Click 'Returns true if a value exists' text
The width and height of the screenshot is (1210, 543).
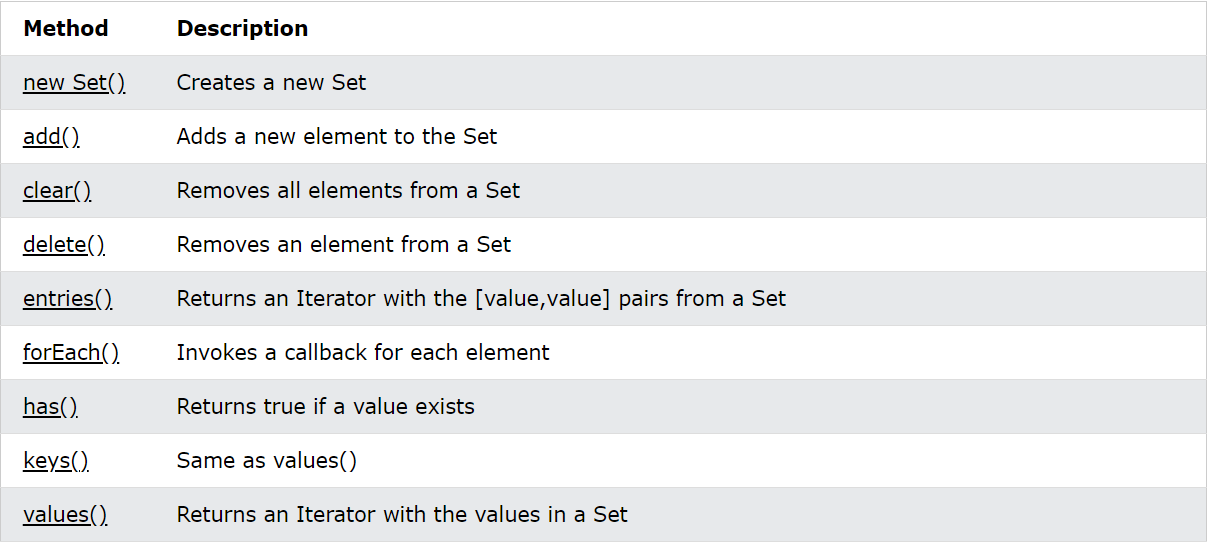[325, 407]
